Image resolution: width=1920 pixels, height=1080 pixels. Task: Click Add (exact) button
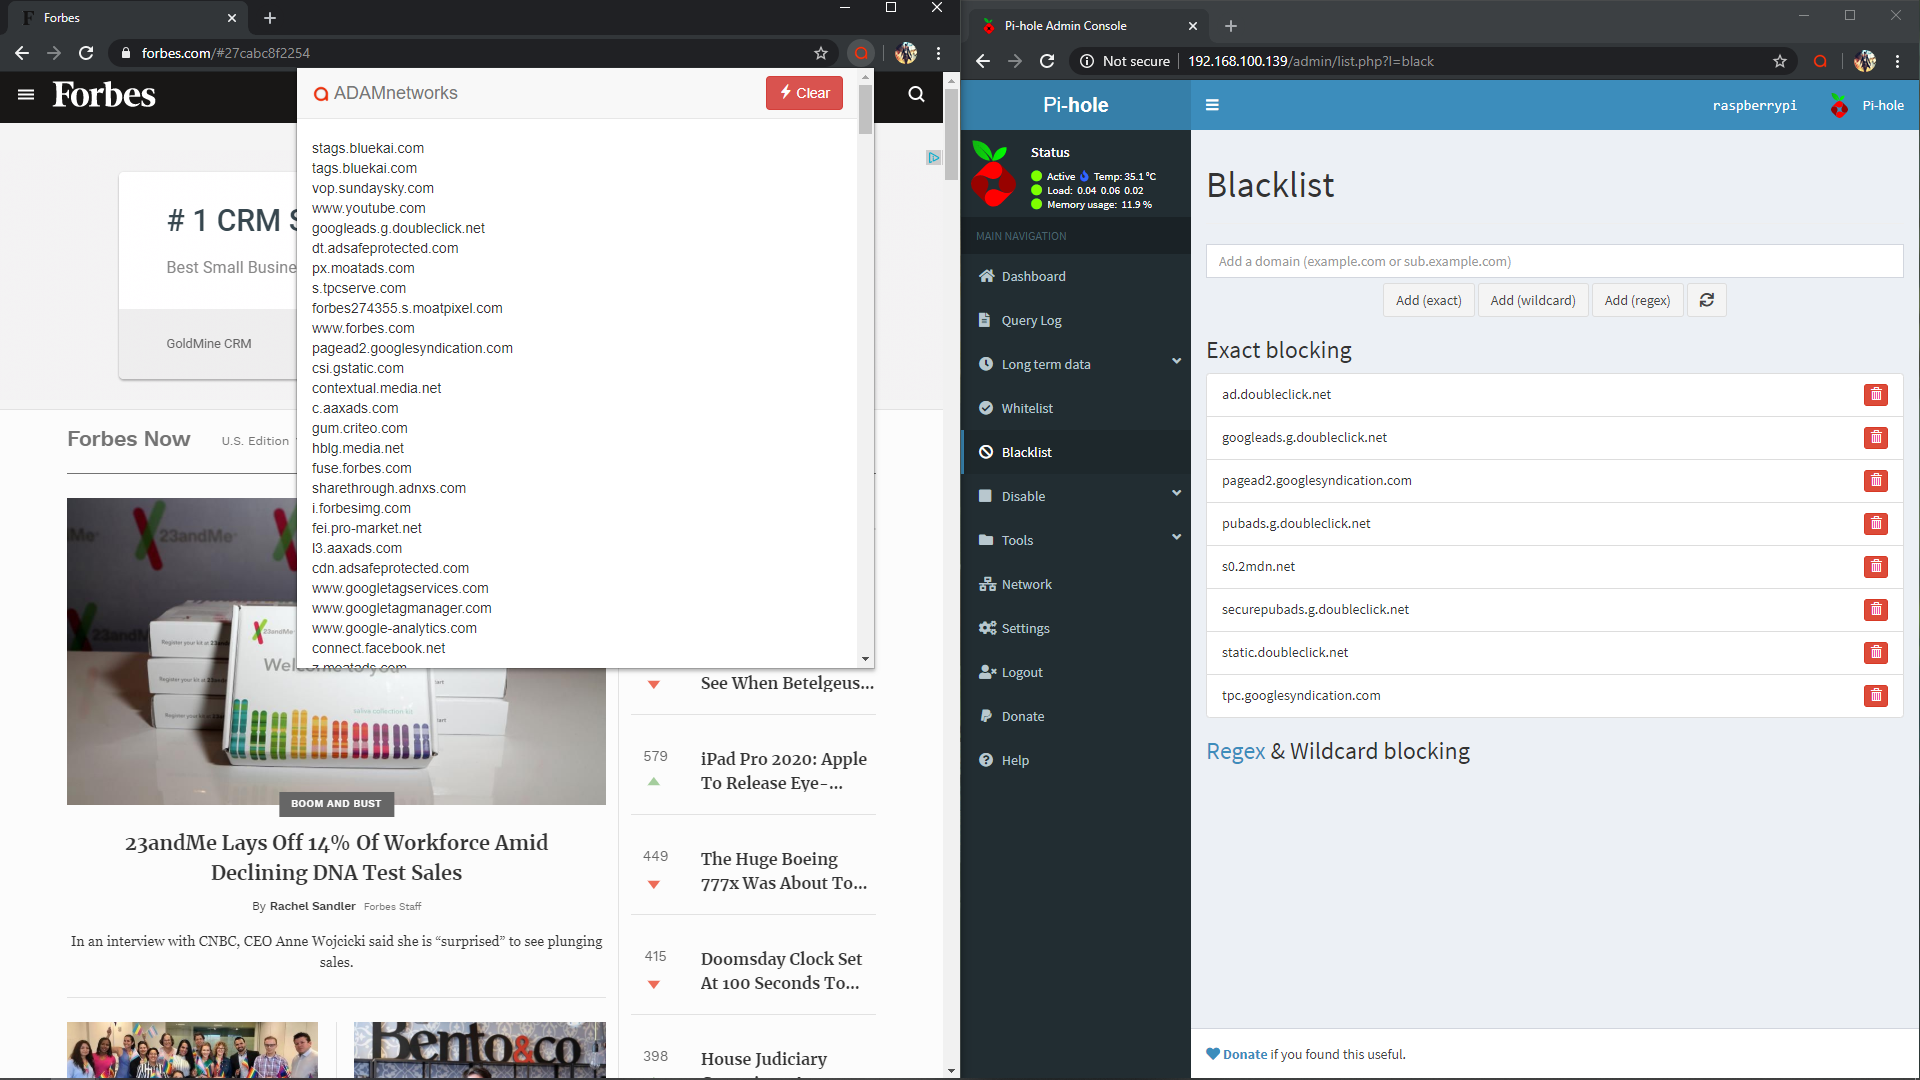[1428, 300]
